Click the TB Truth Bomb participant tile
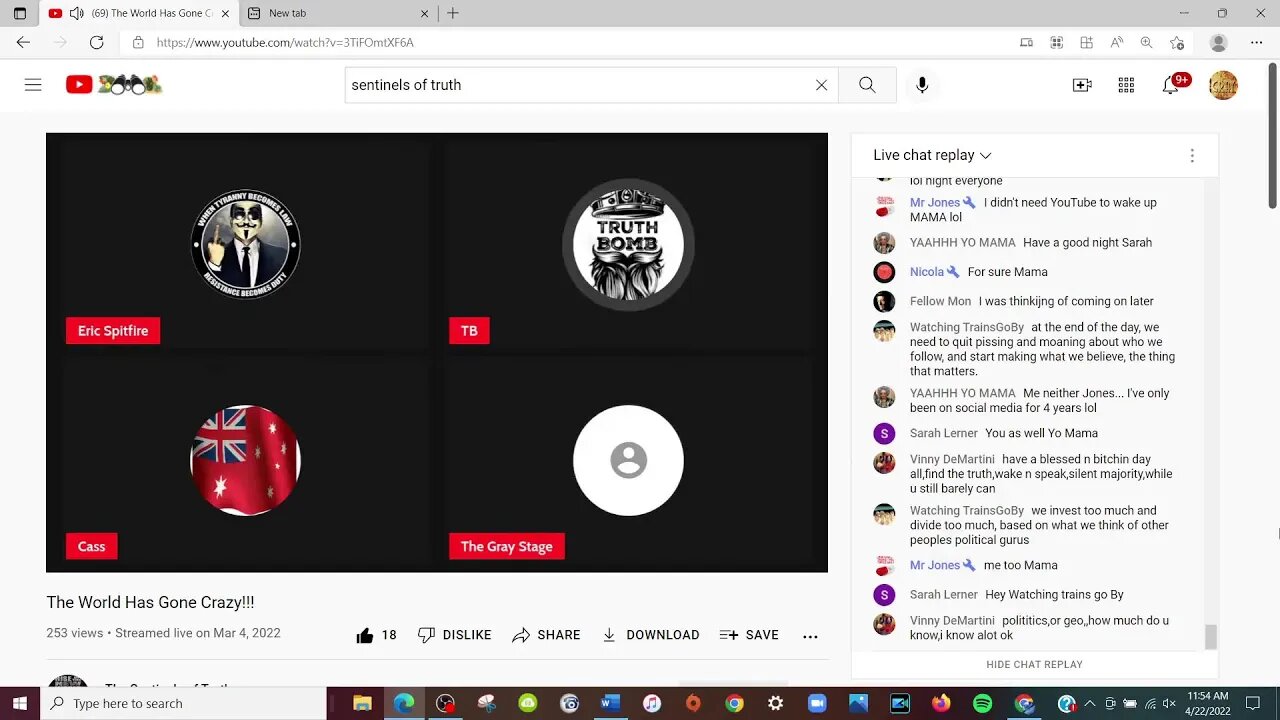Viewport: 1280px width, 720px height. pos(628,244)
